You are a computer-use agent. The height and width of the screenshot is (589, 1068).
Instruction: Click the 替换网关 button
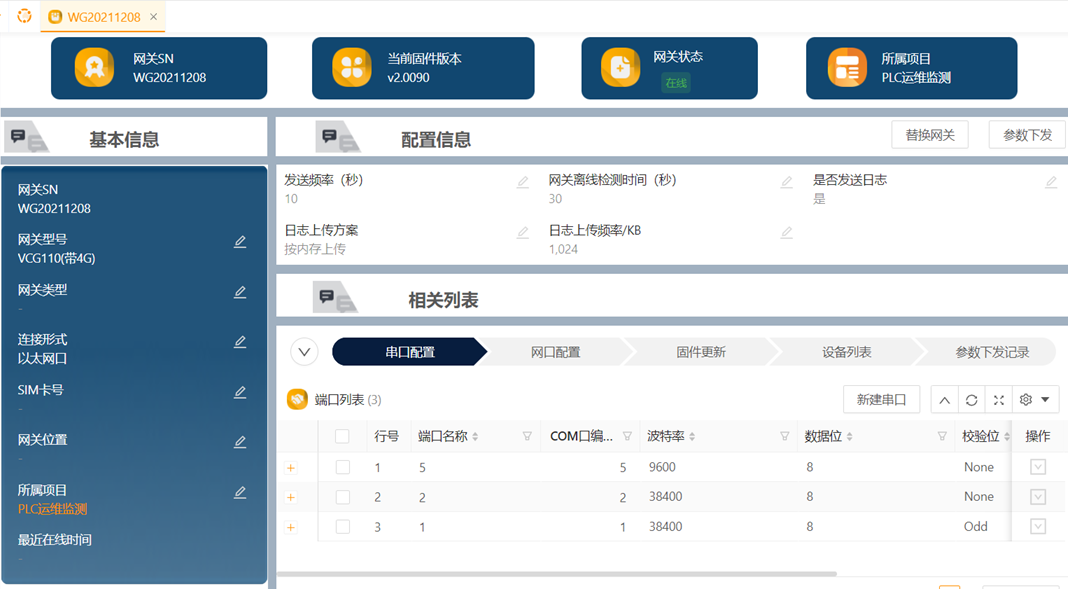coord(930,135)
